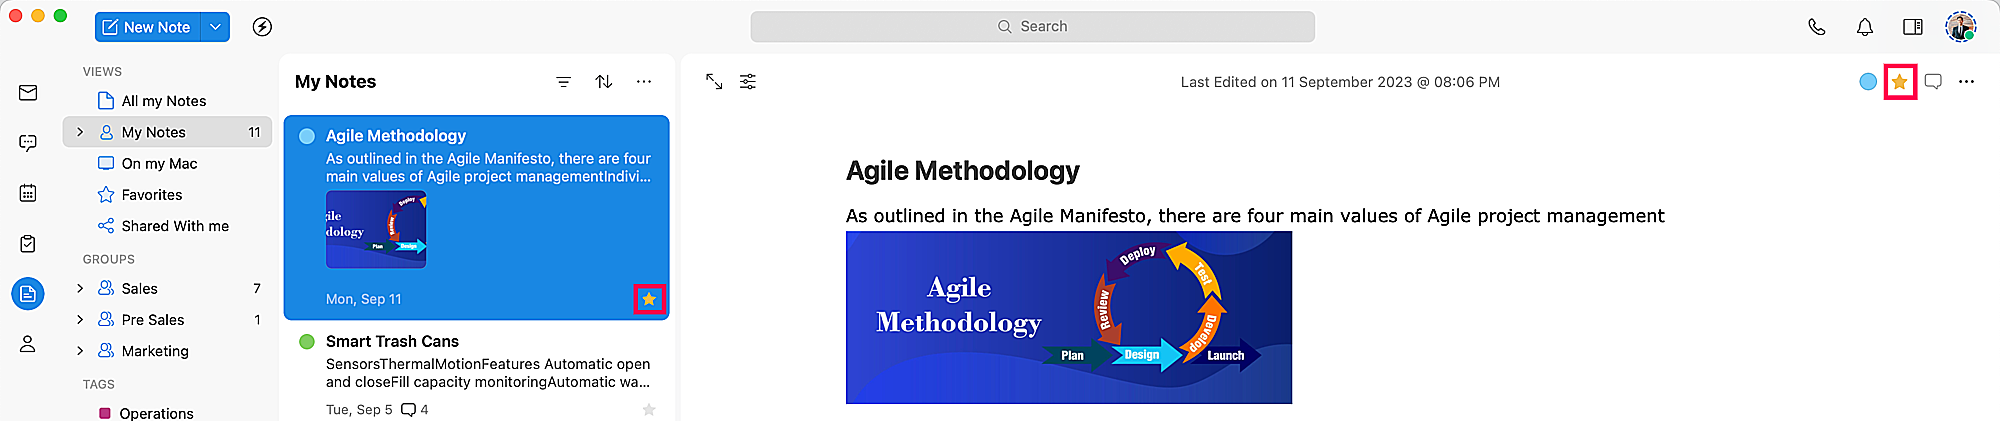Expand the Marketing group
Image resolution: width=2000 pixels, height=421 pixels.
point(80,351)
